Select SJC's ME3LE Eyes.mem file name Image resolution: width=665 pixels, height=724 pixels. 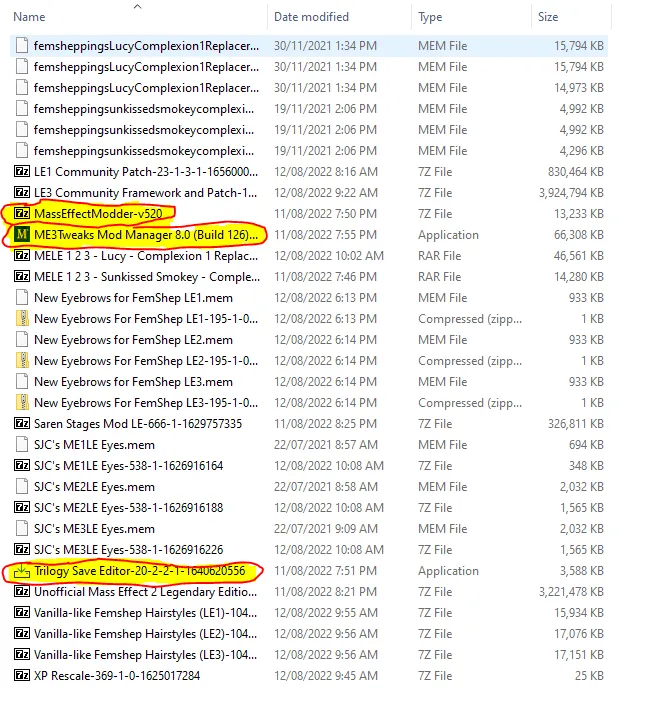pos(94,529)
